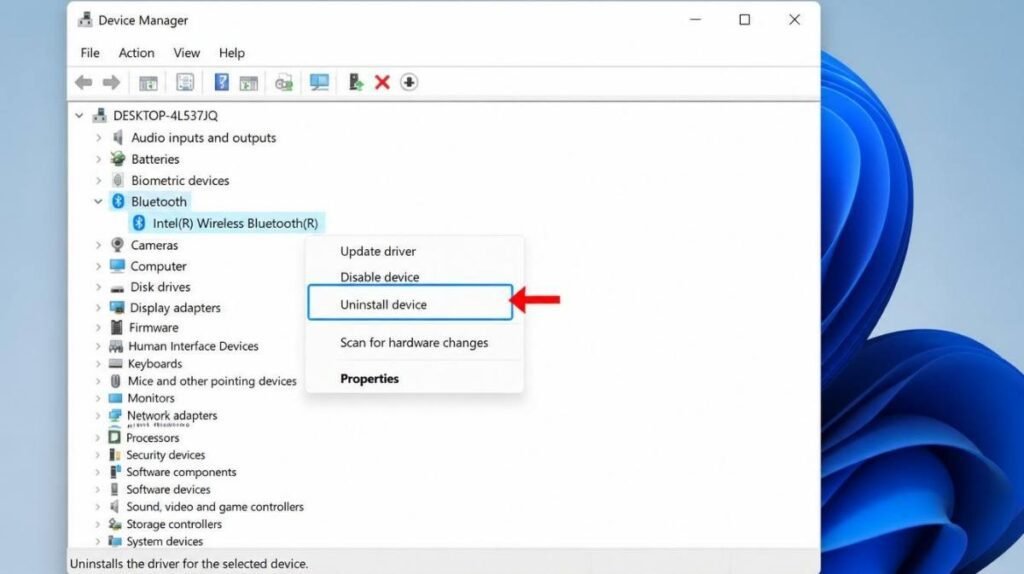The width and height of the screenshot is (1024, 574).
Task: Maximize the Device Manager window
Action: (744, 20)
